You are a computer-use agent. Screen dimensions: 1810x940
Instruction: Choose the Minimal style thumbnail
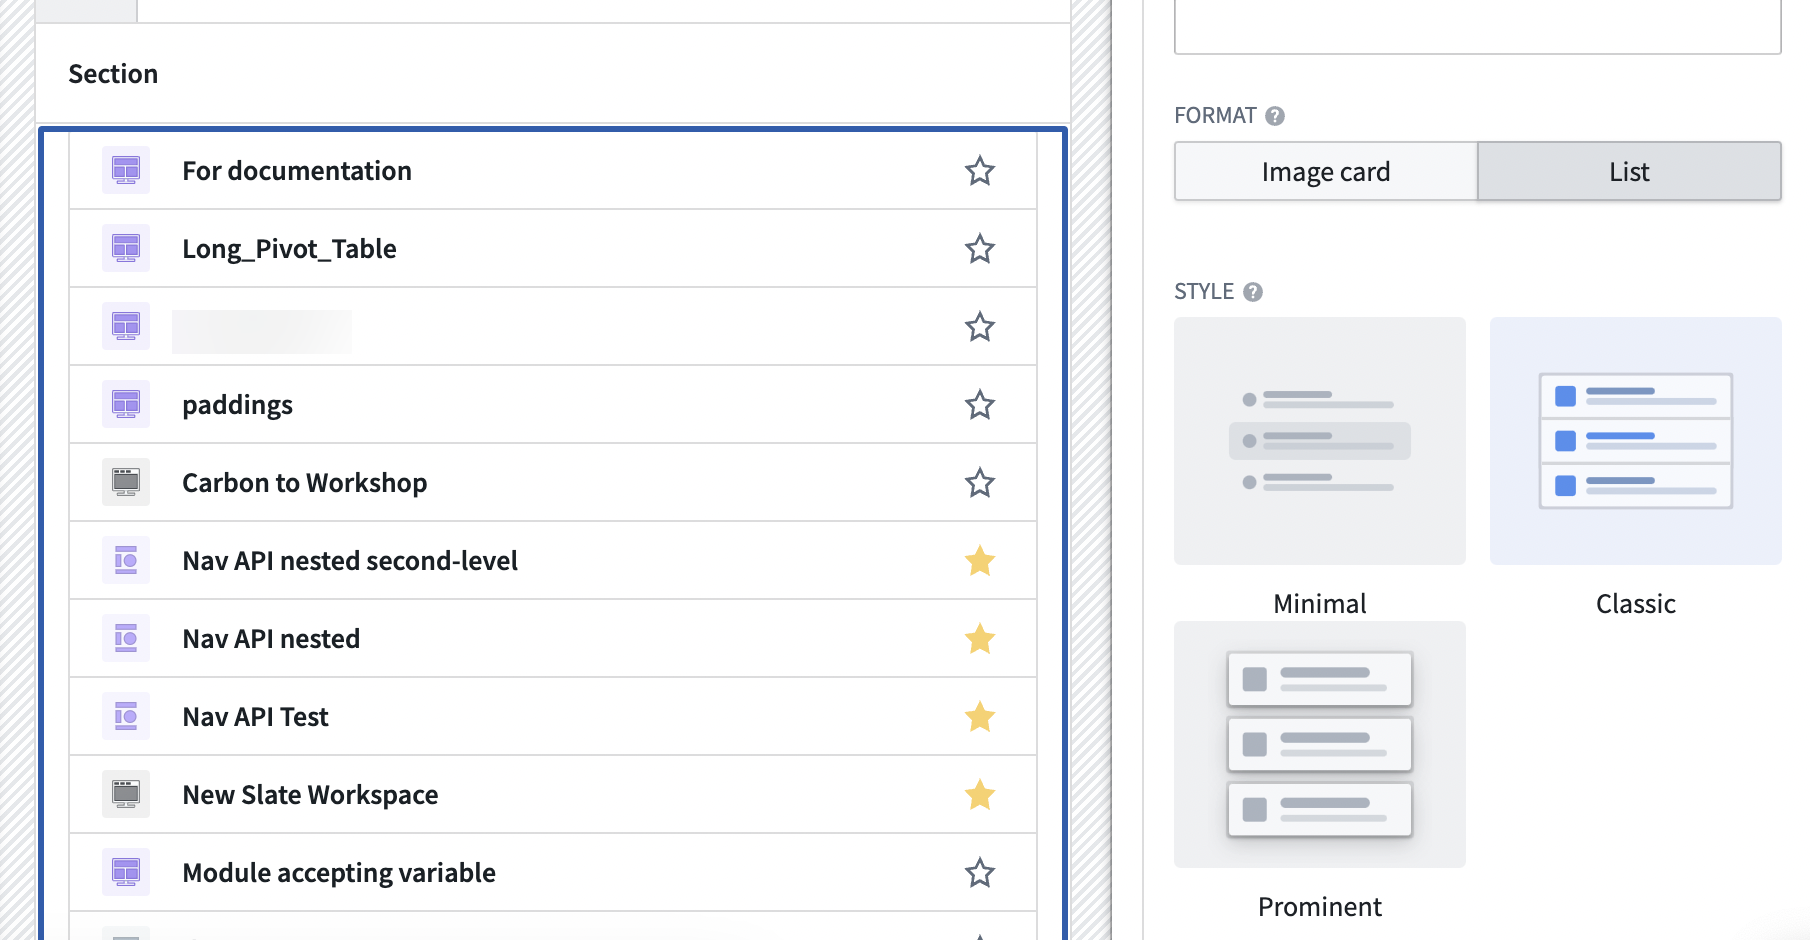(1319, 441)
